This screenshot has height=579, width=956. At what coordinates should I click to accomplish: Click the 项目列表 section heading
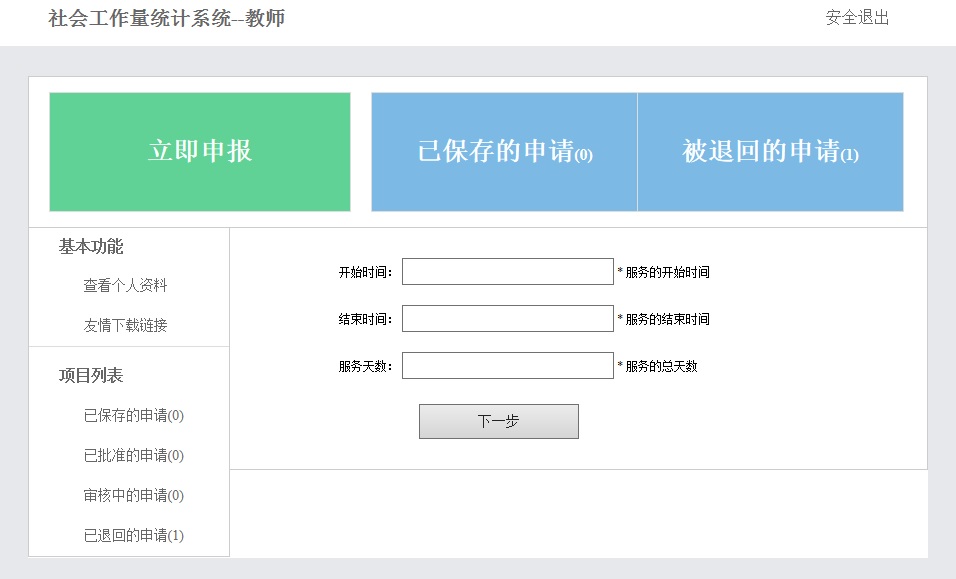click(91, 375)
